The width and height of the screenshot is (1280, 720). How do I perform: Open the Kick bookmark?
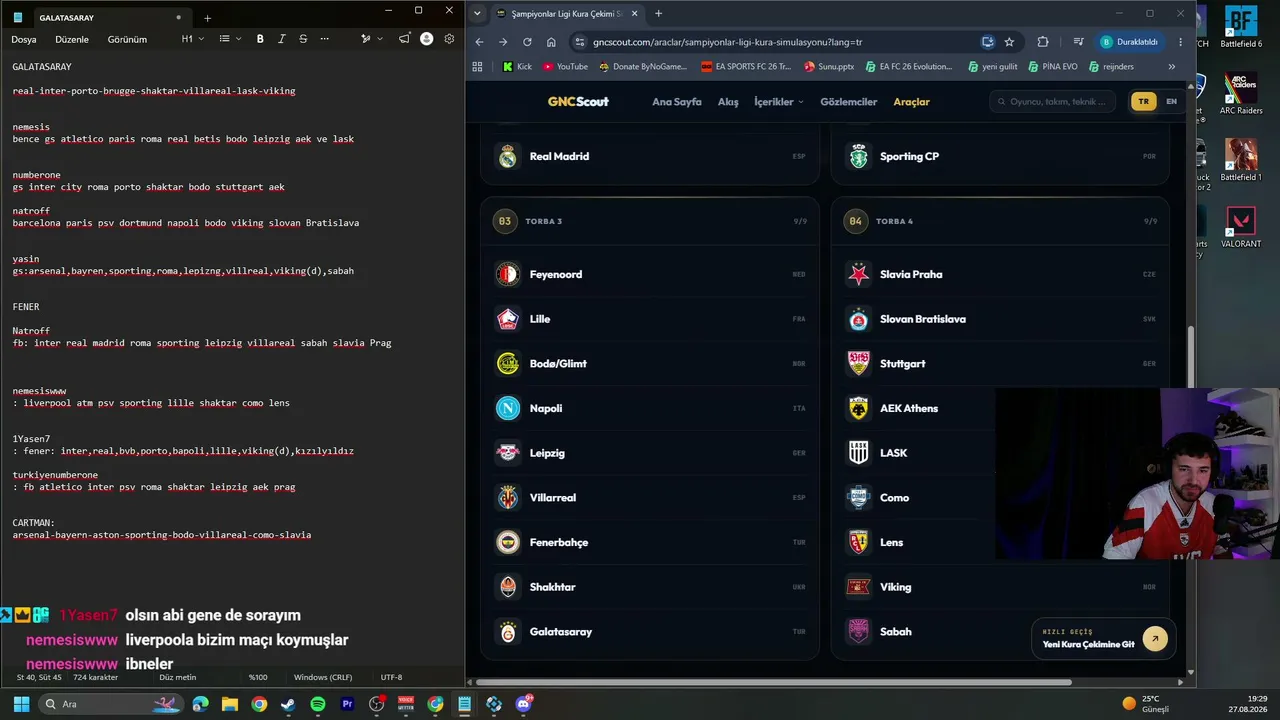click(x=517, y=67)
